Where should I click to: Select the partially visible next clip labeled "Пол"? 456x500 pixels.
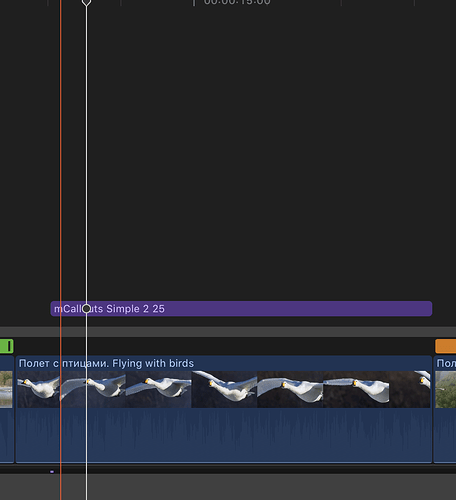point(445,409)
